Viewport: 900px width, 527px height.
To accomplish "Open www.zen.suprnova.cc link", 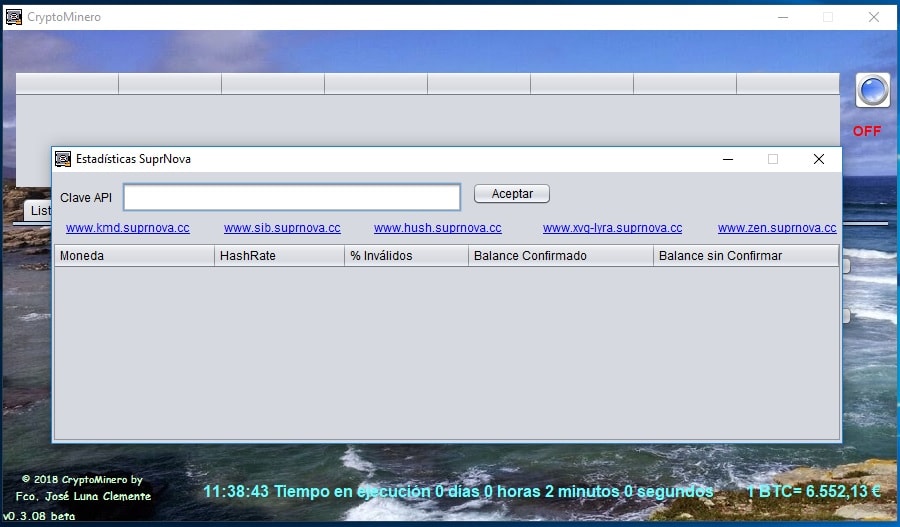I will tap(777, 228).
